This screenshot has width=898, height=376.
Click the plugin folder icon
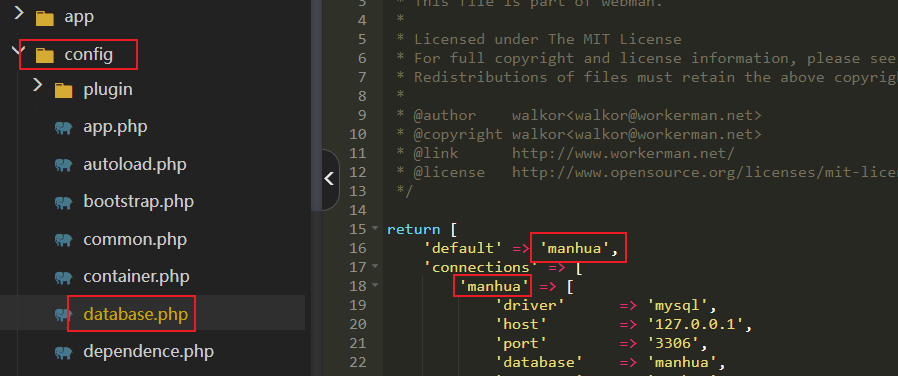point(64,90)
